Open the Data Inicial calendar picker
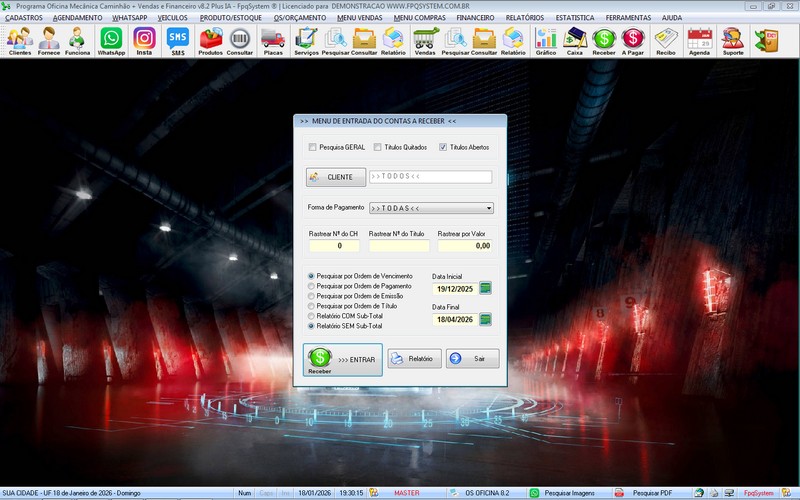 click(x=486, y=288)
